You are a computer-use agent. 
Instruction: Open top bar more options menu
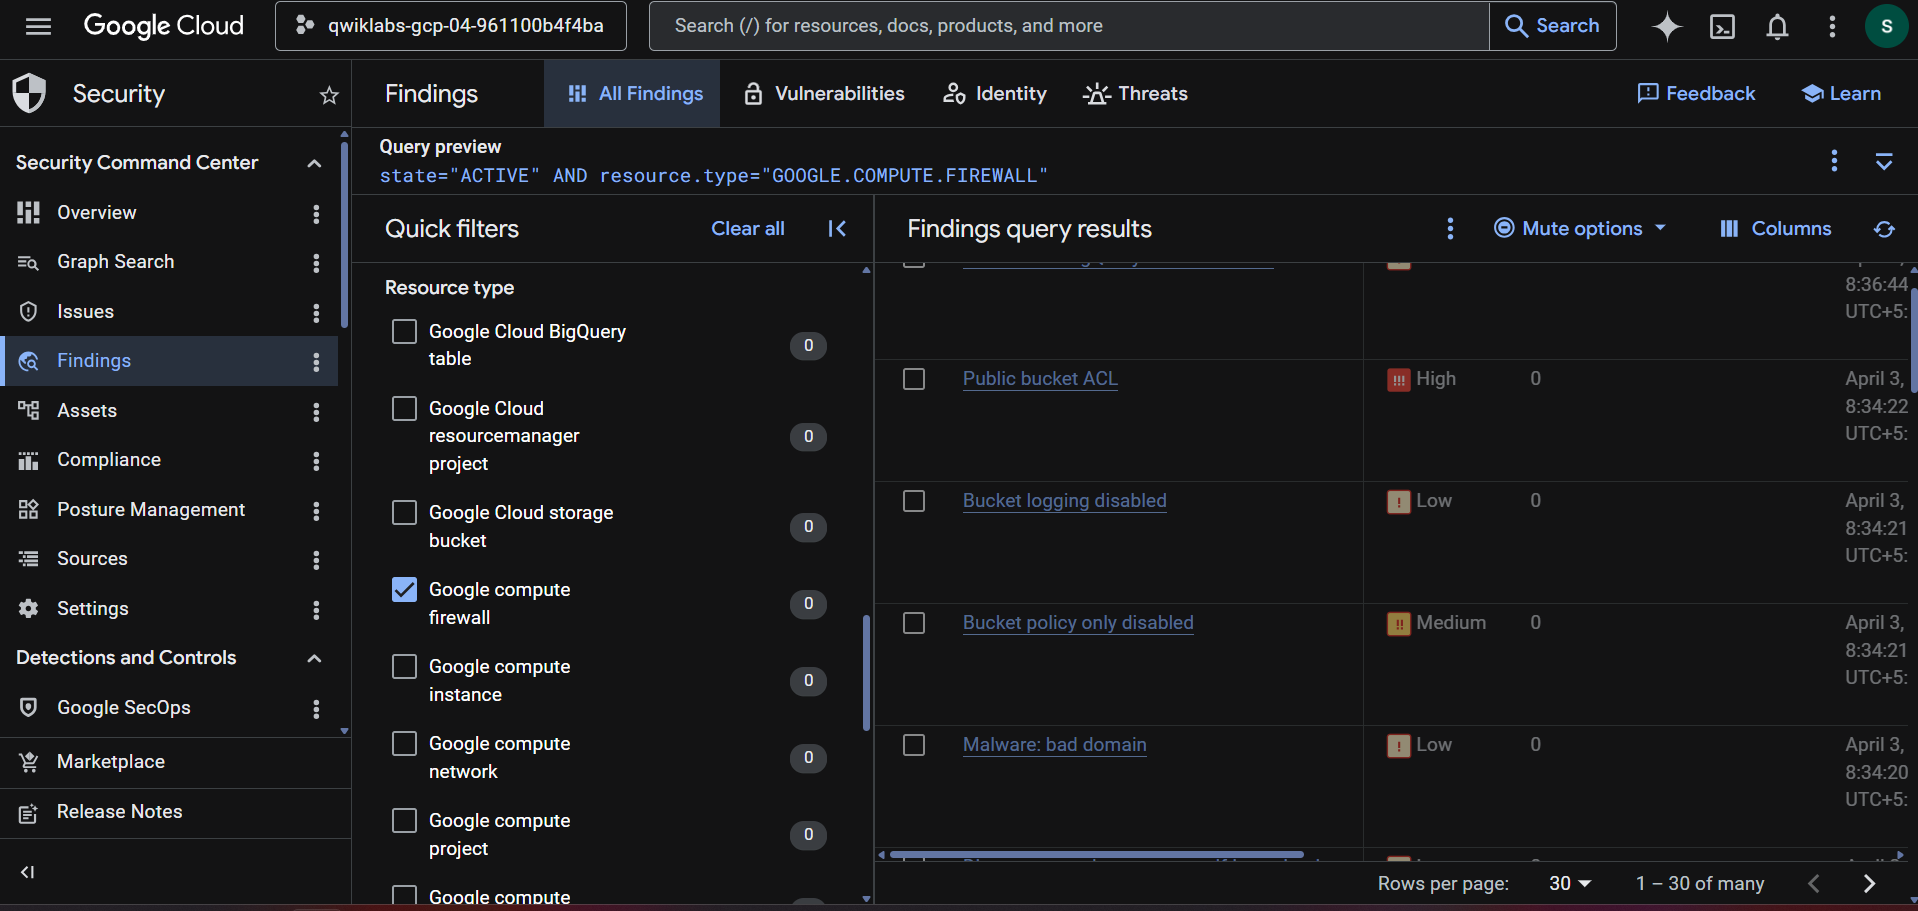[x=1832, y=26]
